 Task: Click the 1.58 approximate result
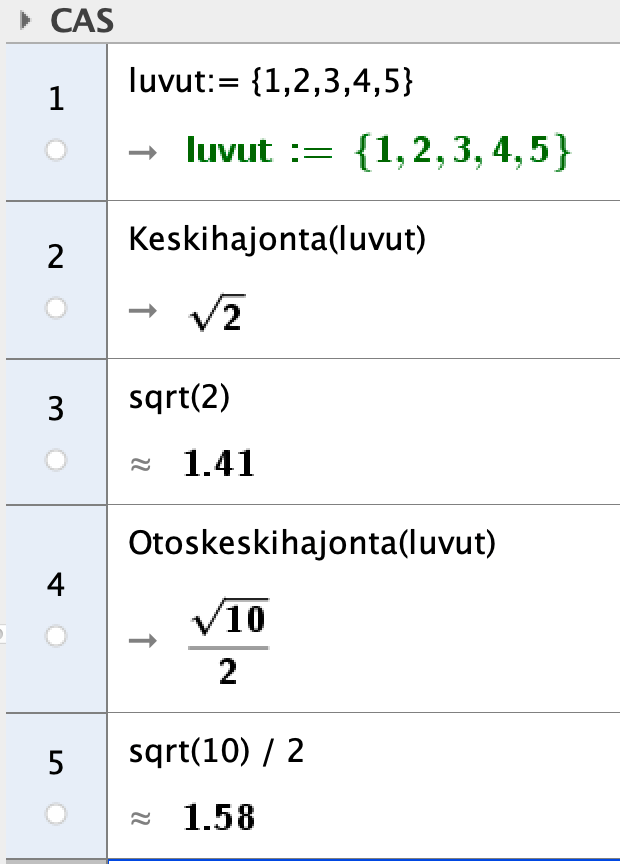(x=218, y=819)
